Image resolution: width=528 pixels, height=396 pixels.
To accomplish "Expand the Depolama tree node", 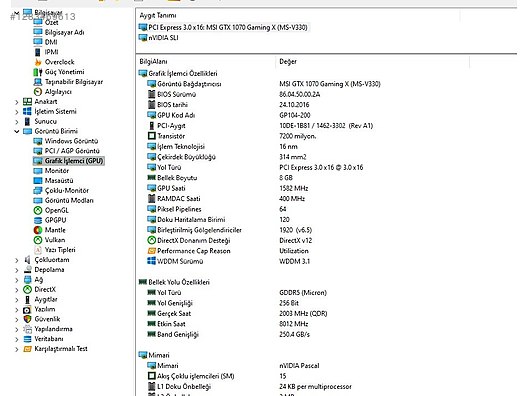I will 16,270.
